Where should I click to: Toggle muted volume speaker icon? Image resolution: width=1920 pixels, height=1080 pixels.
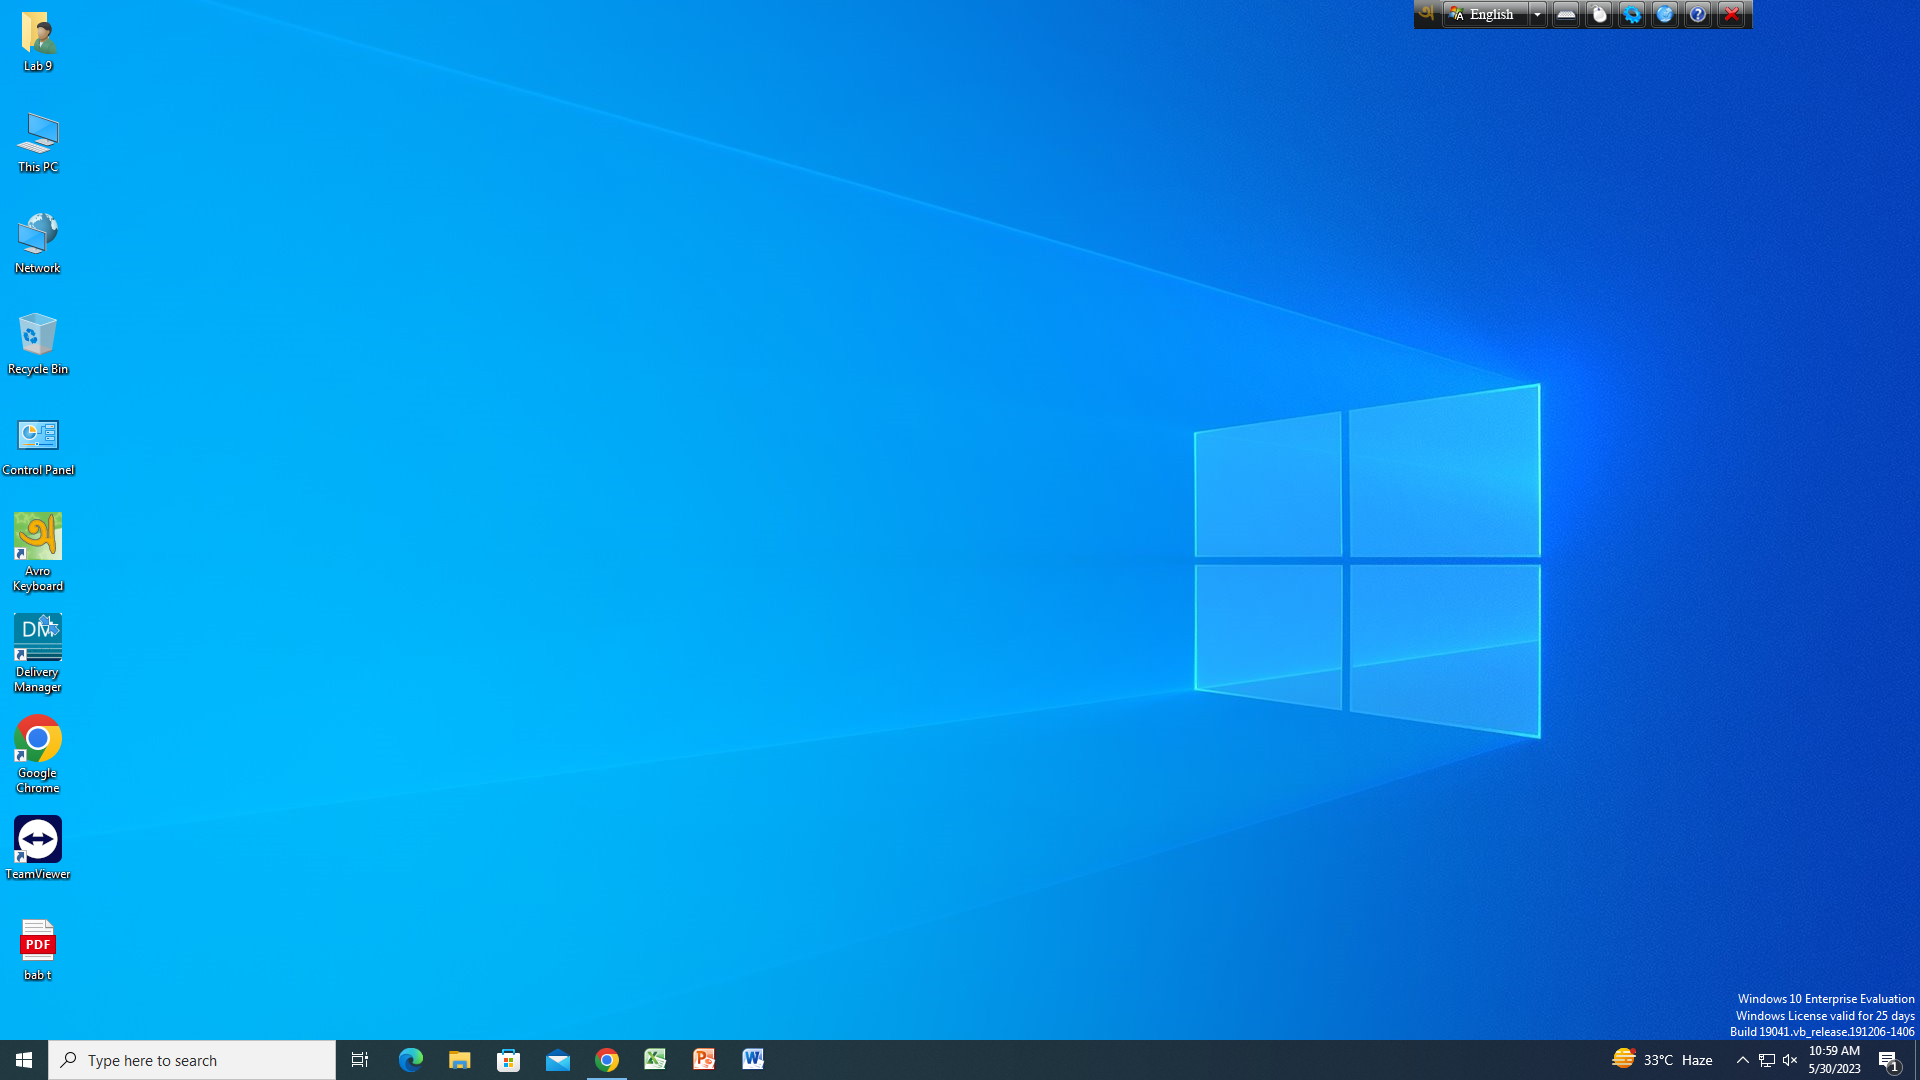[x=1790, y=1060]
